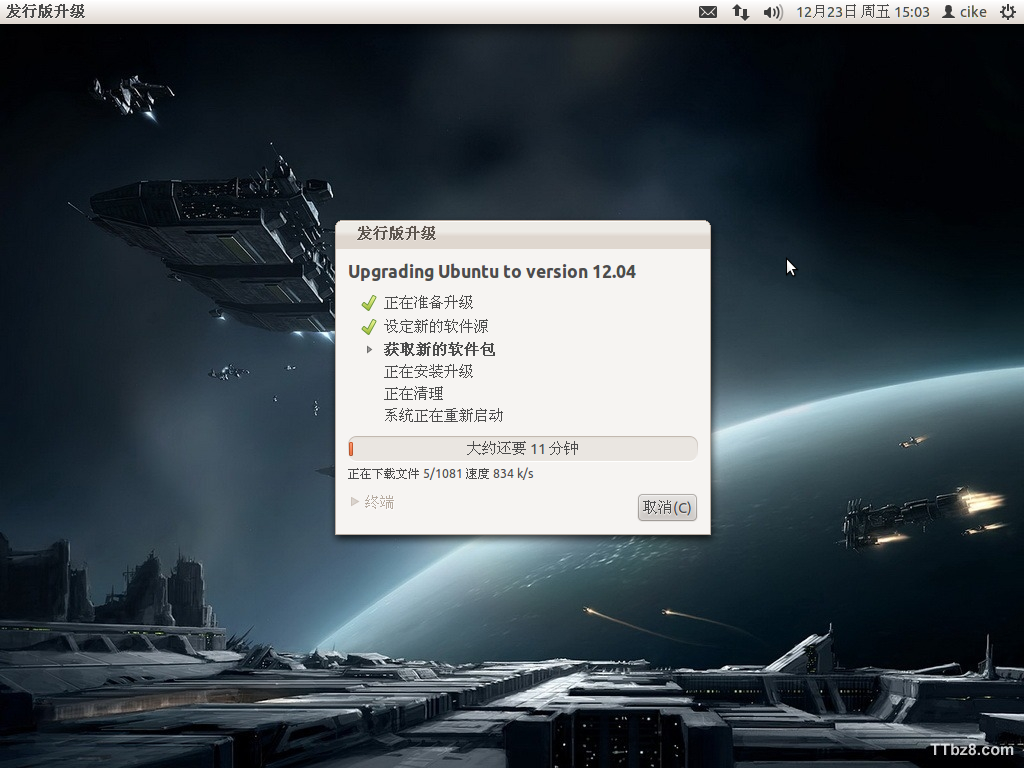Open the sound volume speaker indicator
Screen dimensions: 1024x768
773,12
